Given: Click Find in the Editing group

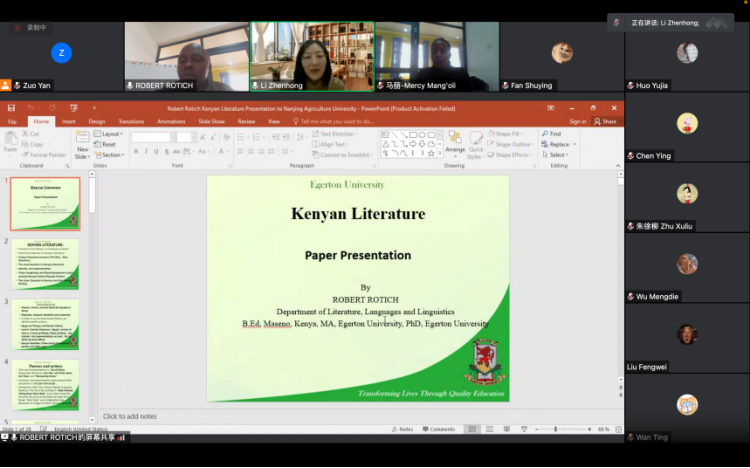Looking at the screenshot, I should [551, 133].
